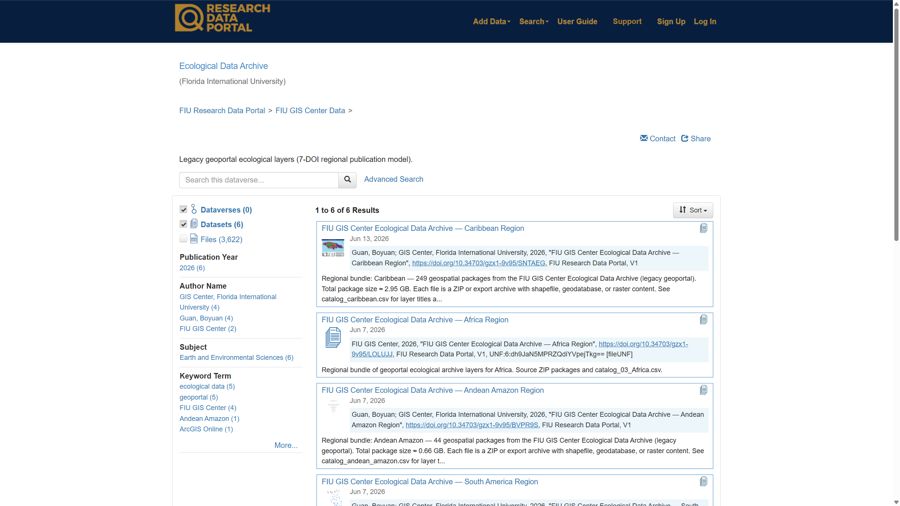Filter by author FIU GIS Center (2)

coord(208,329)
